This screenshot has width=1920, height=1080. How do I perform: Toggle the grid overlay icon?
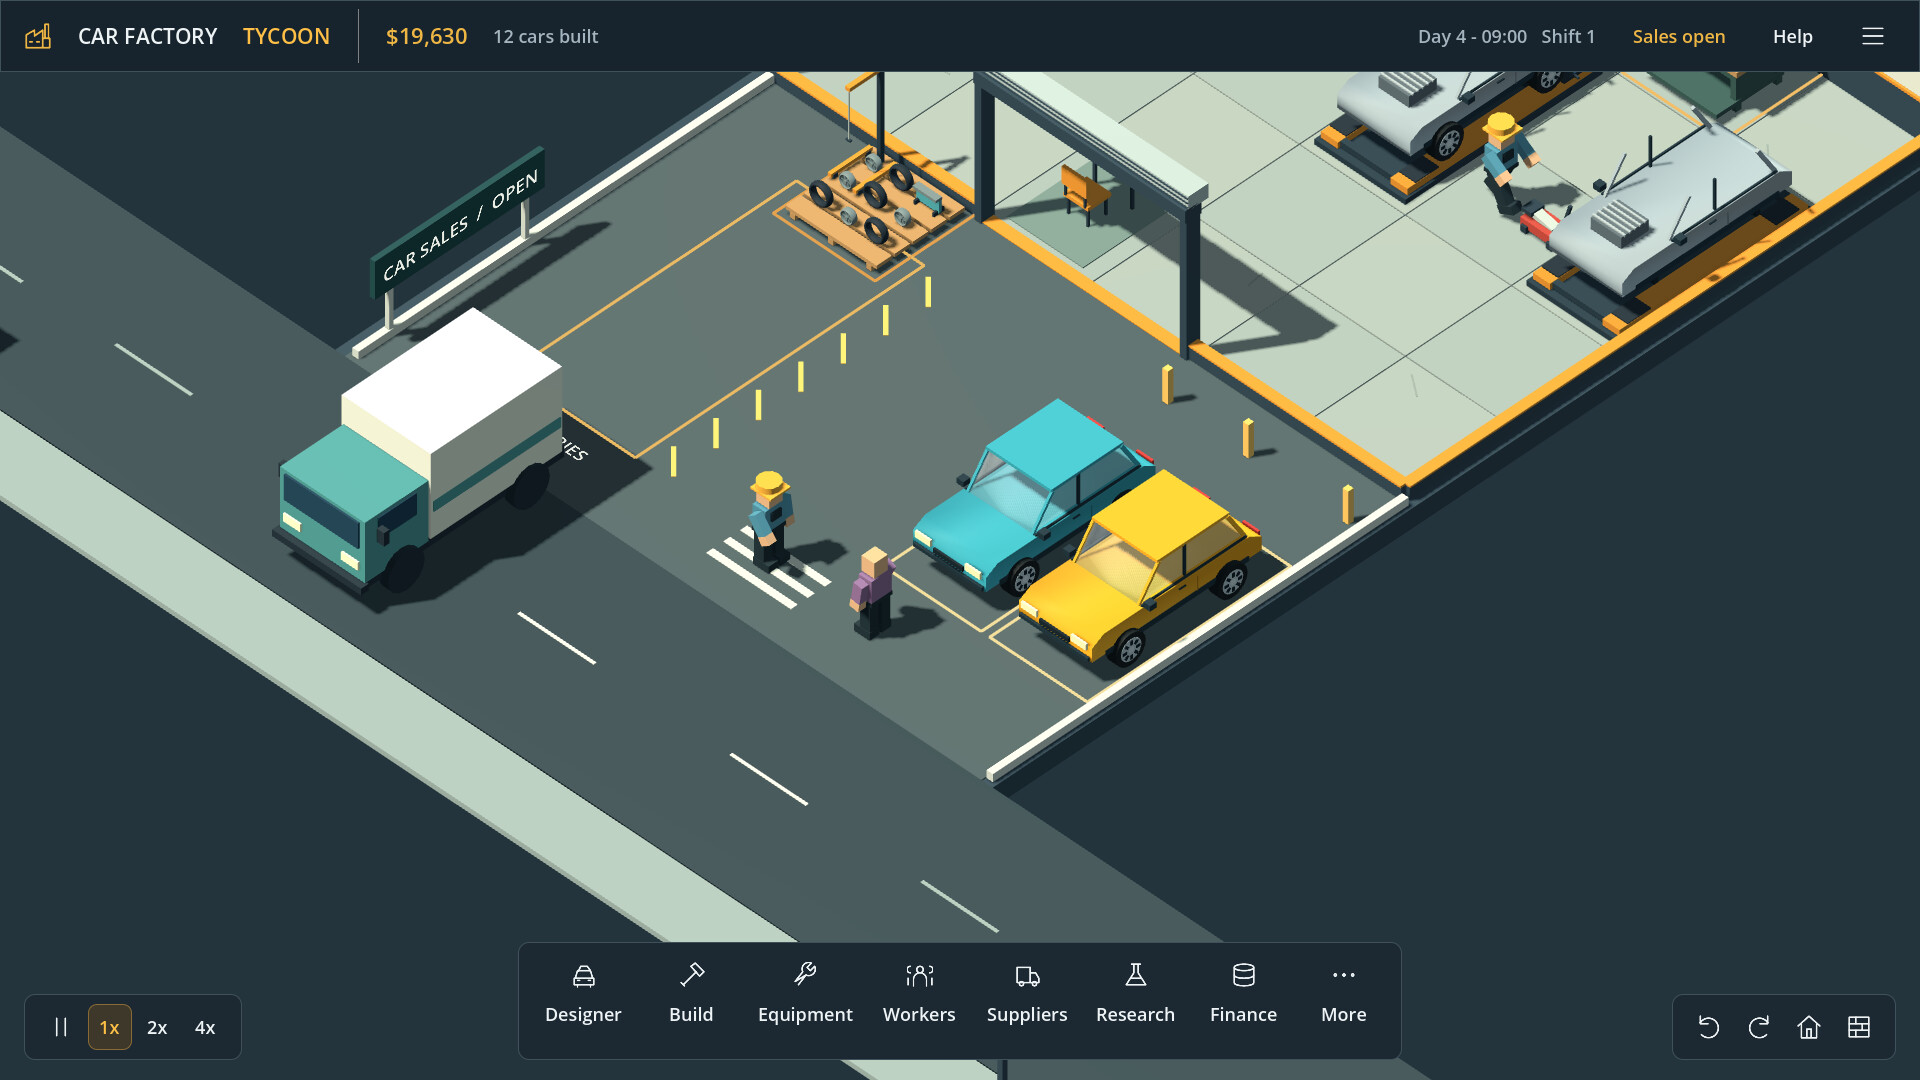(x=1859, y=1027)
